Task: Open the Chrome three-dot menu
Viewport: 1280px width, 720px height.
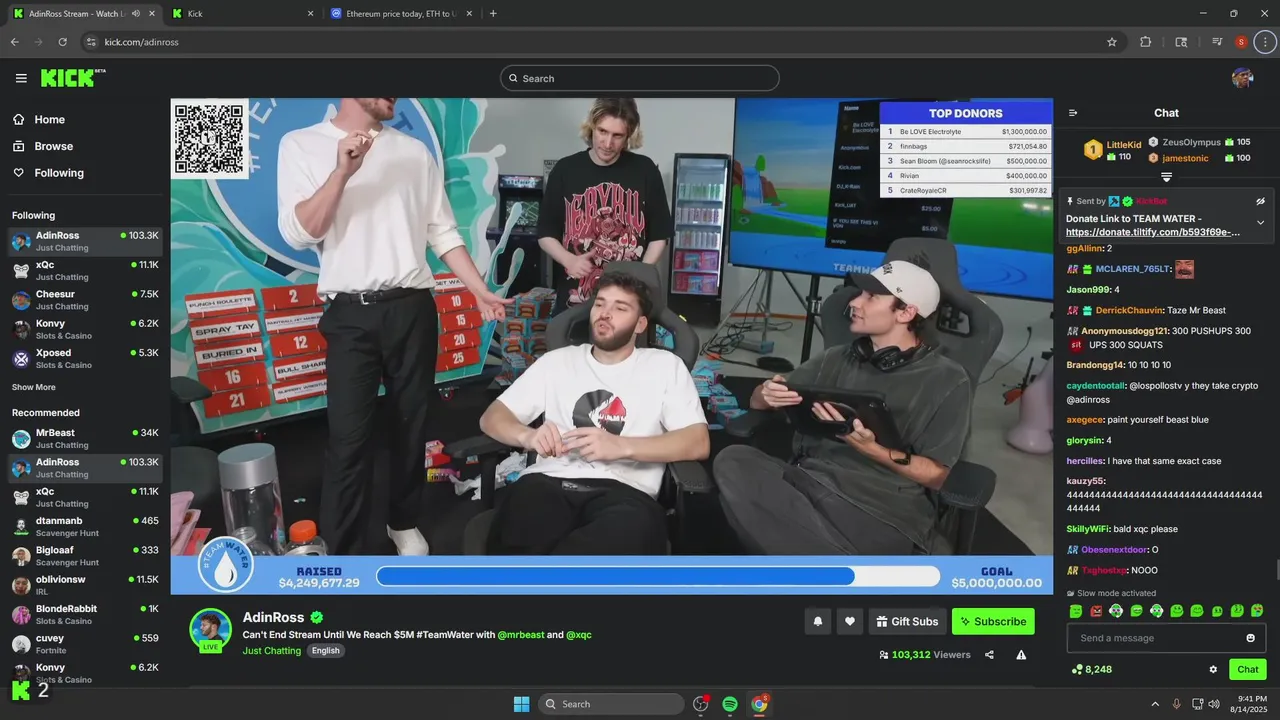Action: tap(1266, 42)
